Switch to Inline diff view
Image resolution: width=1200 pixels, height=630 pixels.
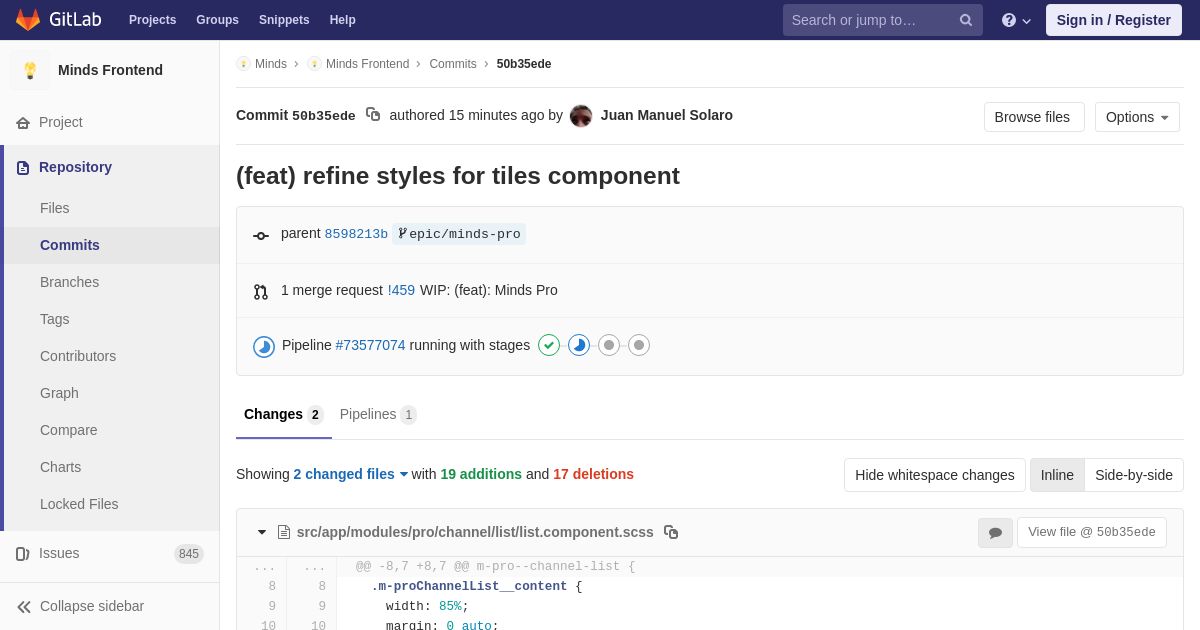pyautogui.click(x=1057, y=475)
